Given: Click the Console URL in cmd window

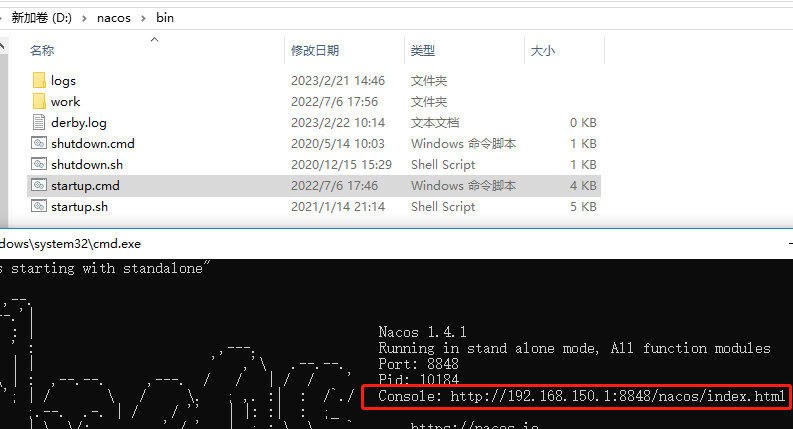Looking at the screenshot, I should pyautogui.click(x=618, y=396).
